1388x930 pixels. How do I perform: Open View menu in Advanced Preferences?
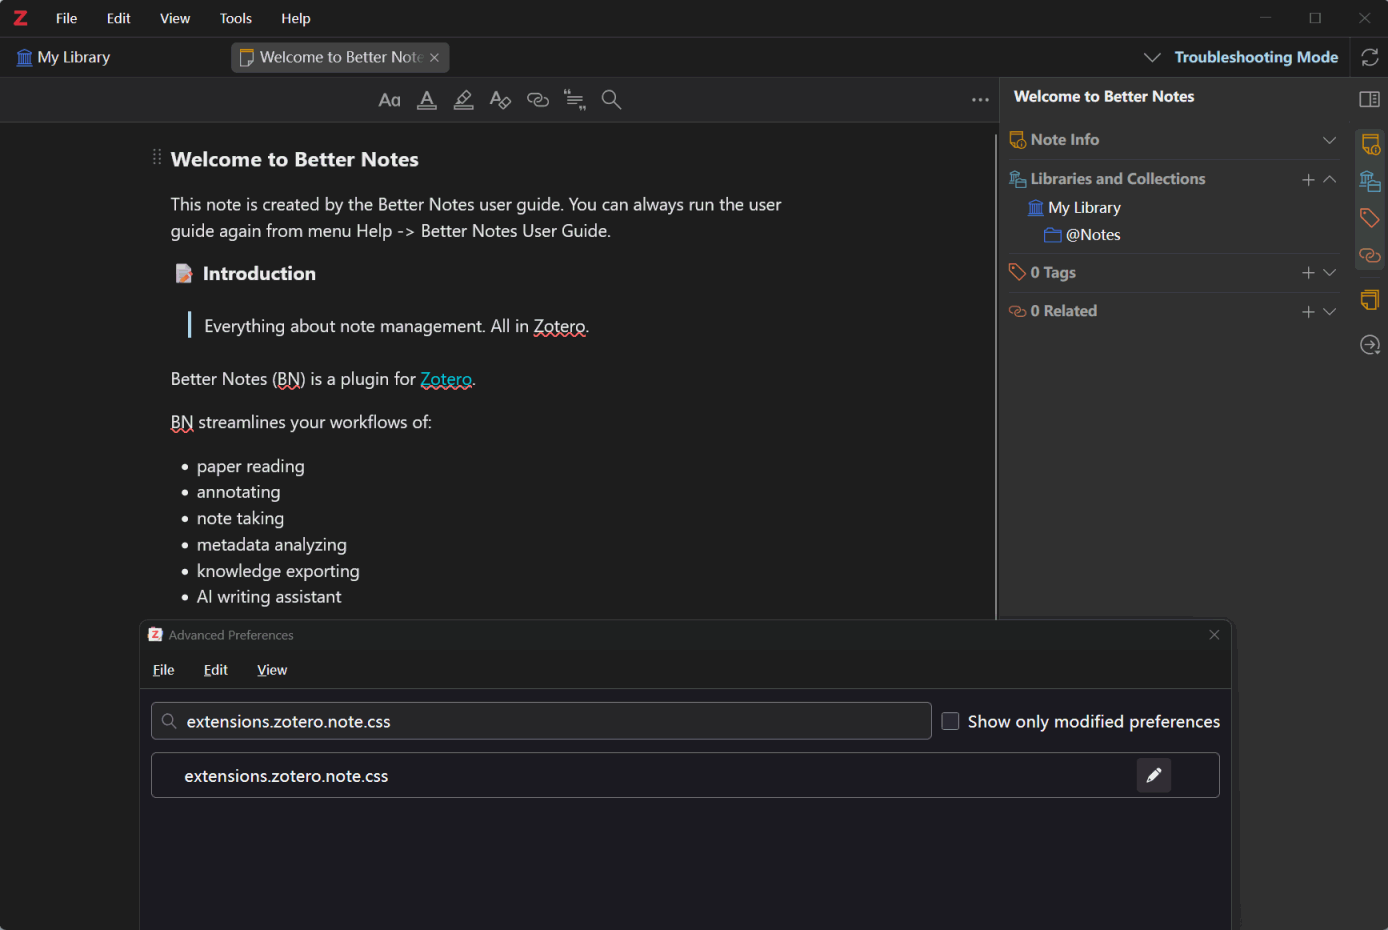click(x=272, y=670)
